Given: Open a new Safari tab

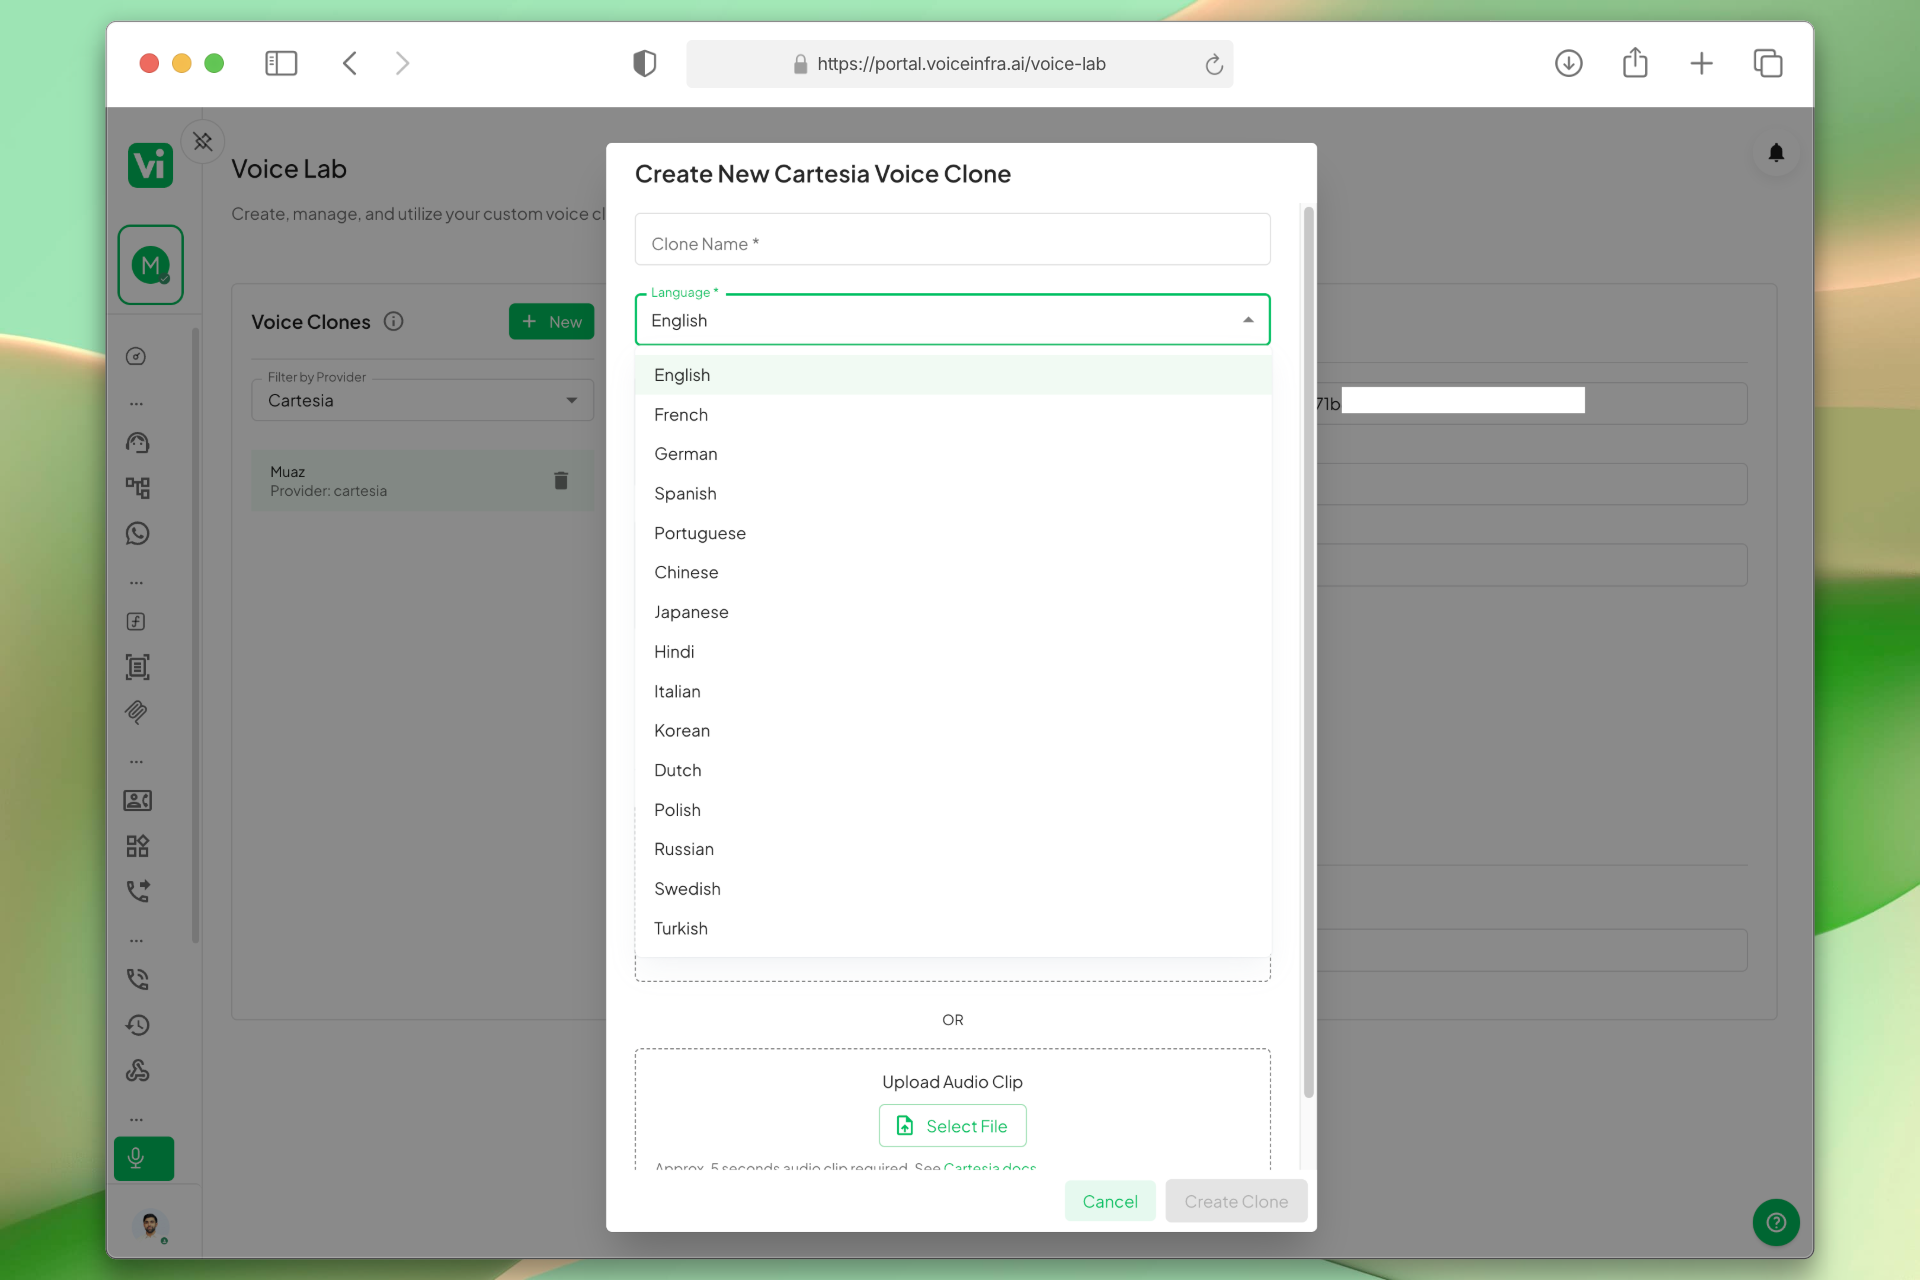Looking at the screenshot, I should coord(1701,64).
